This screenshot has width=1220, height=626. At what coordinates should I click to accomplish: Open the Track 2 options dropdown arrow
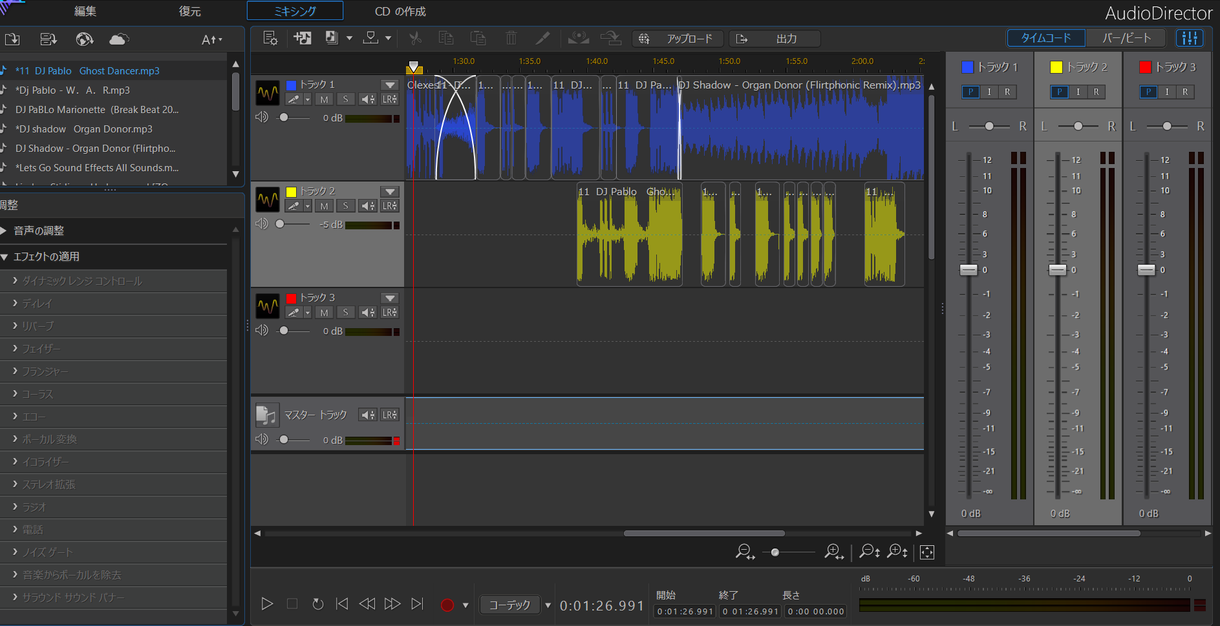tap(390, 192)
